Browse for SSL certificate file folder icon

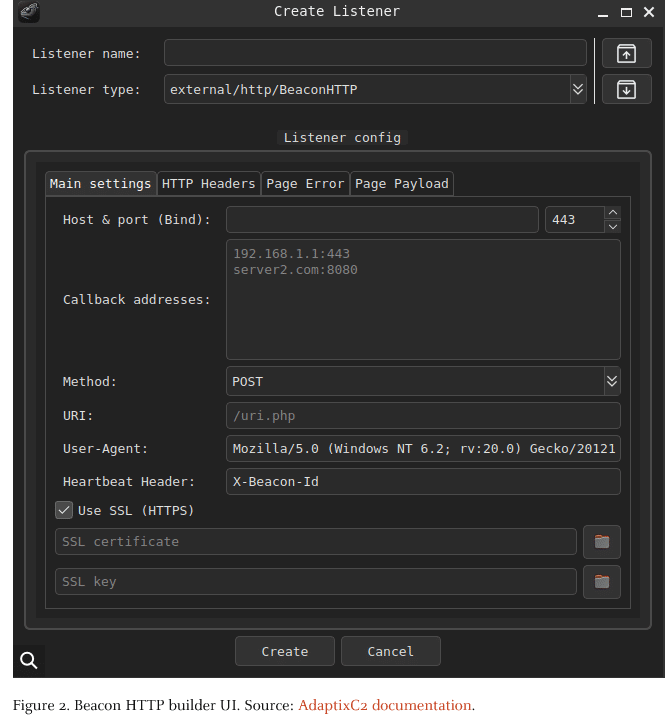[x=602, y=542]
